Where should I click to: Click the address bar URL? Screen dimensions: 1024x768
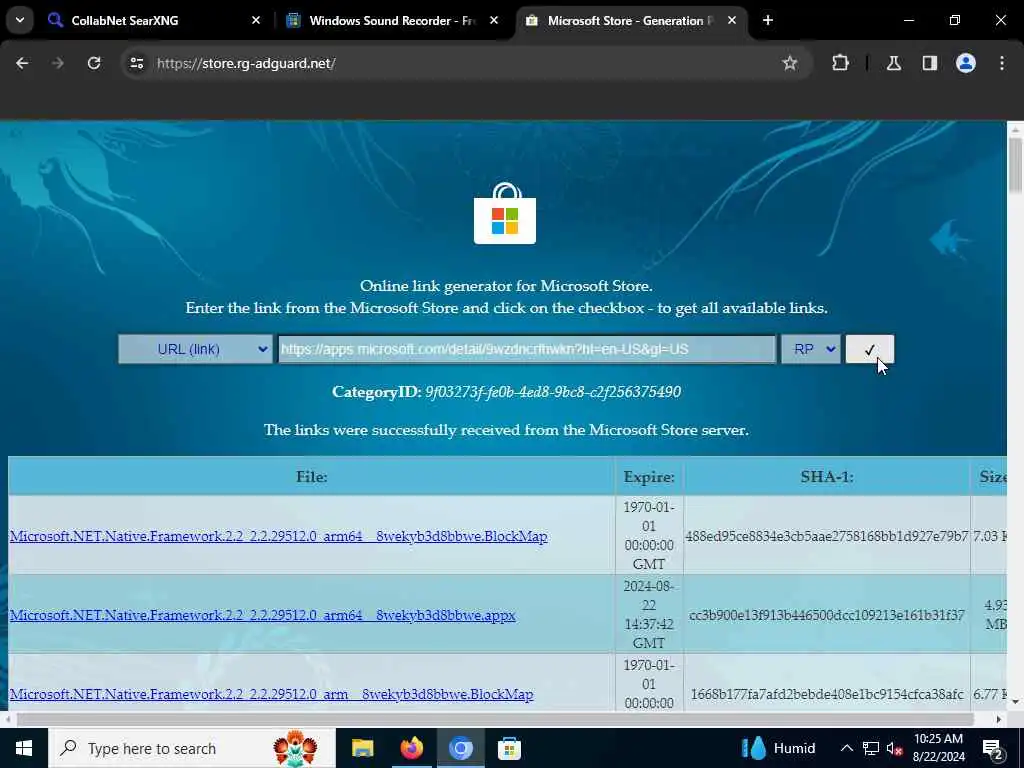[x=246, y=63]
